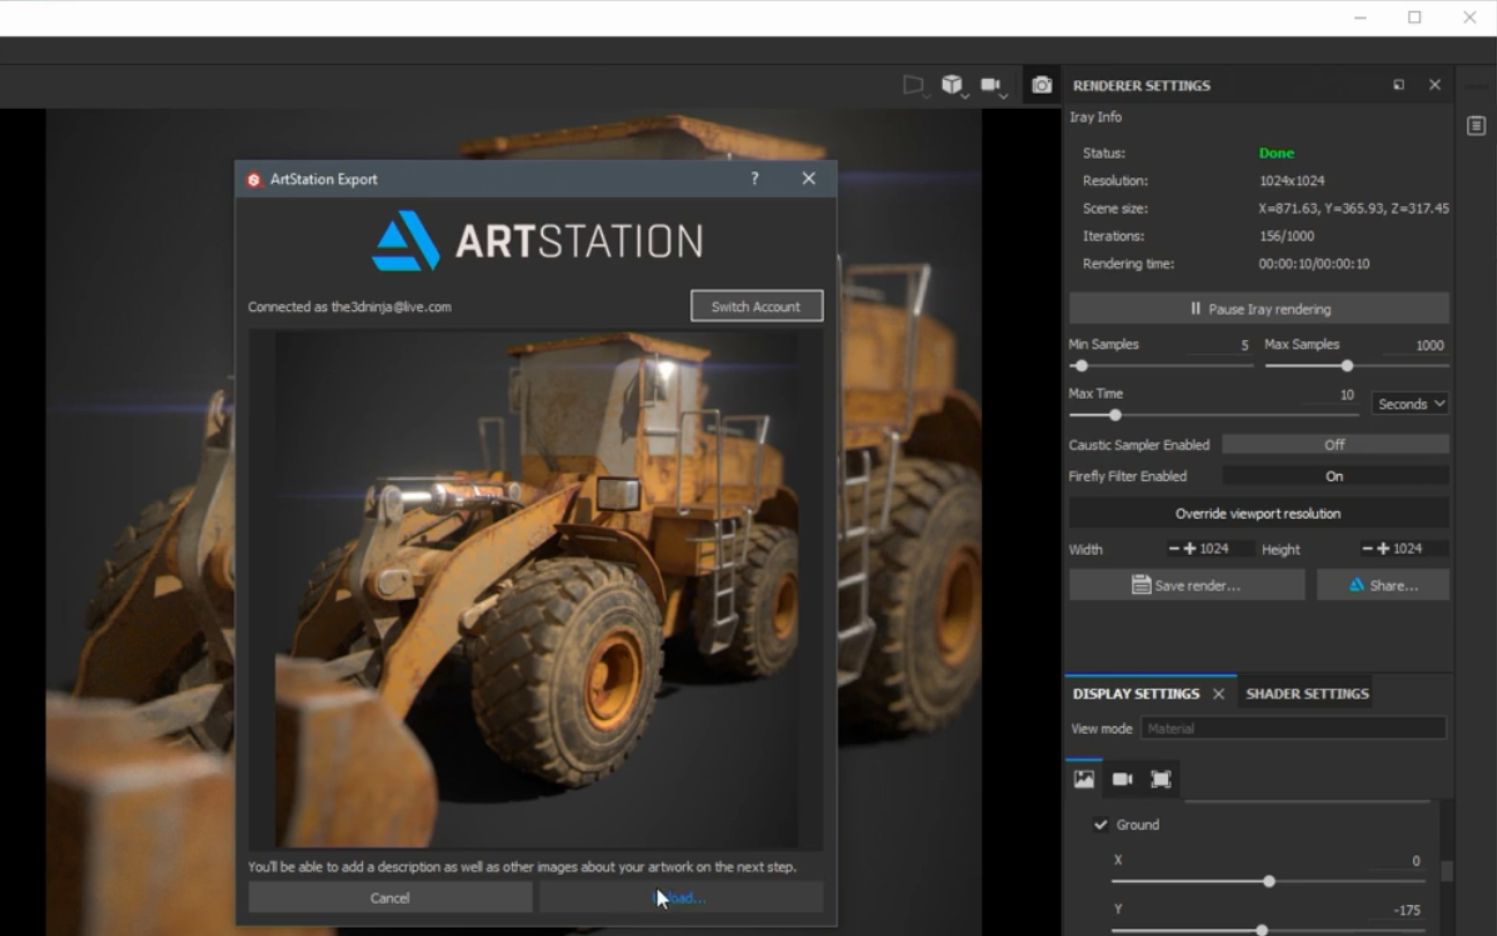Click the Display Settings vertical scrollbar
This screenshot has height=936, width=1497.
coord(1446,871)
